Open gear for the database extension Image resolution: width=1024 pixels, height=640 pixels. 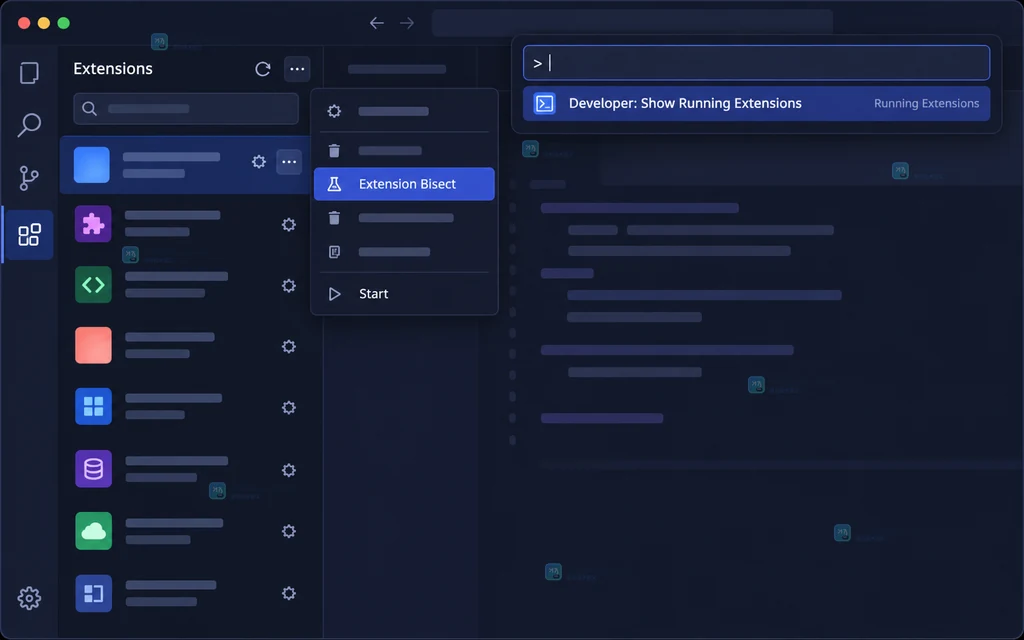[x=289, y=470]
